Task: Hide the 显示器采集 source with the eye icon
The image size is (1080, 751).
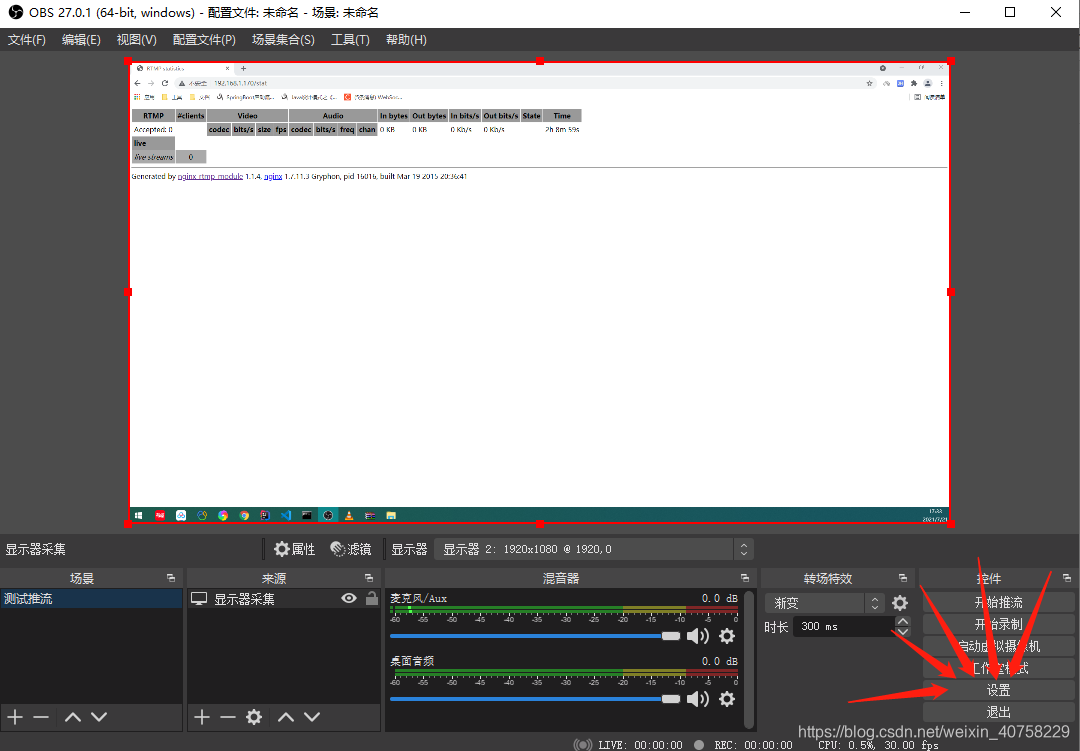Action: click(x=349, y=599)
